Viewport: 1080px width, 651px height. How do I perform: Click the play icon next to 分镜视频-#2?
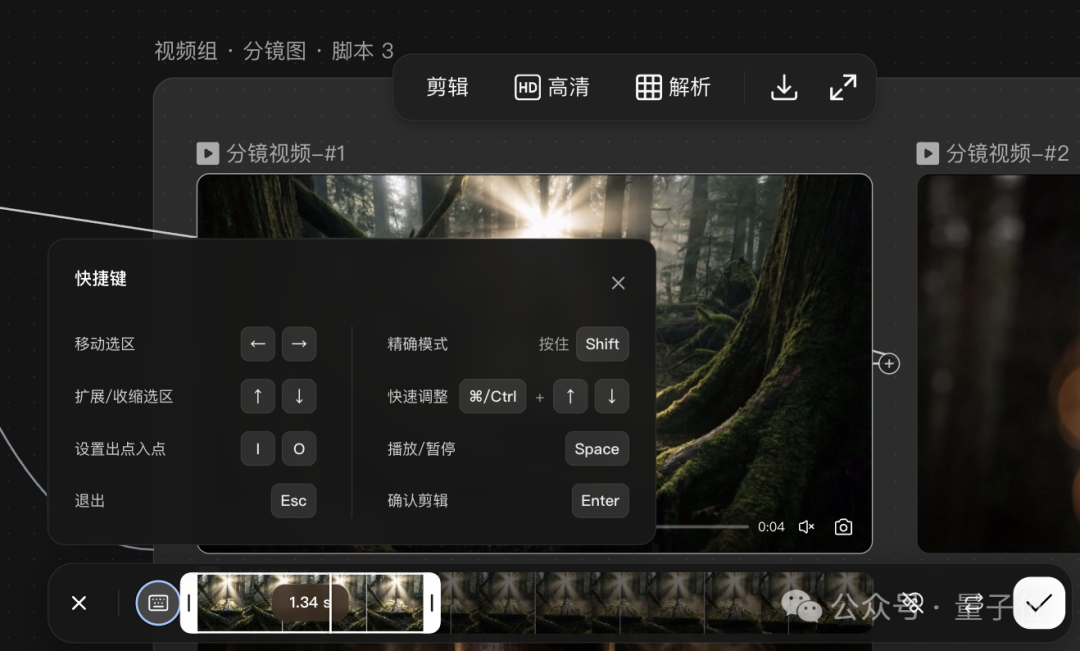pos(928,153)
